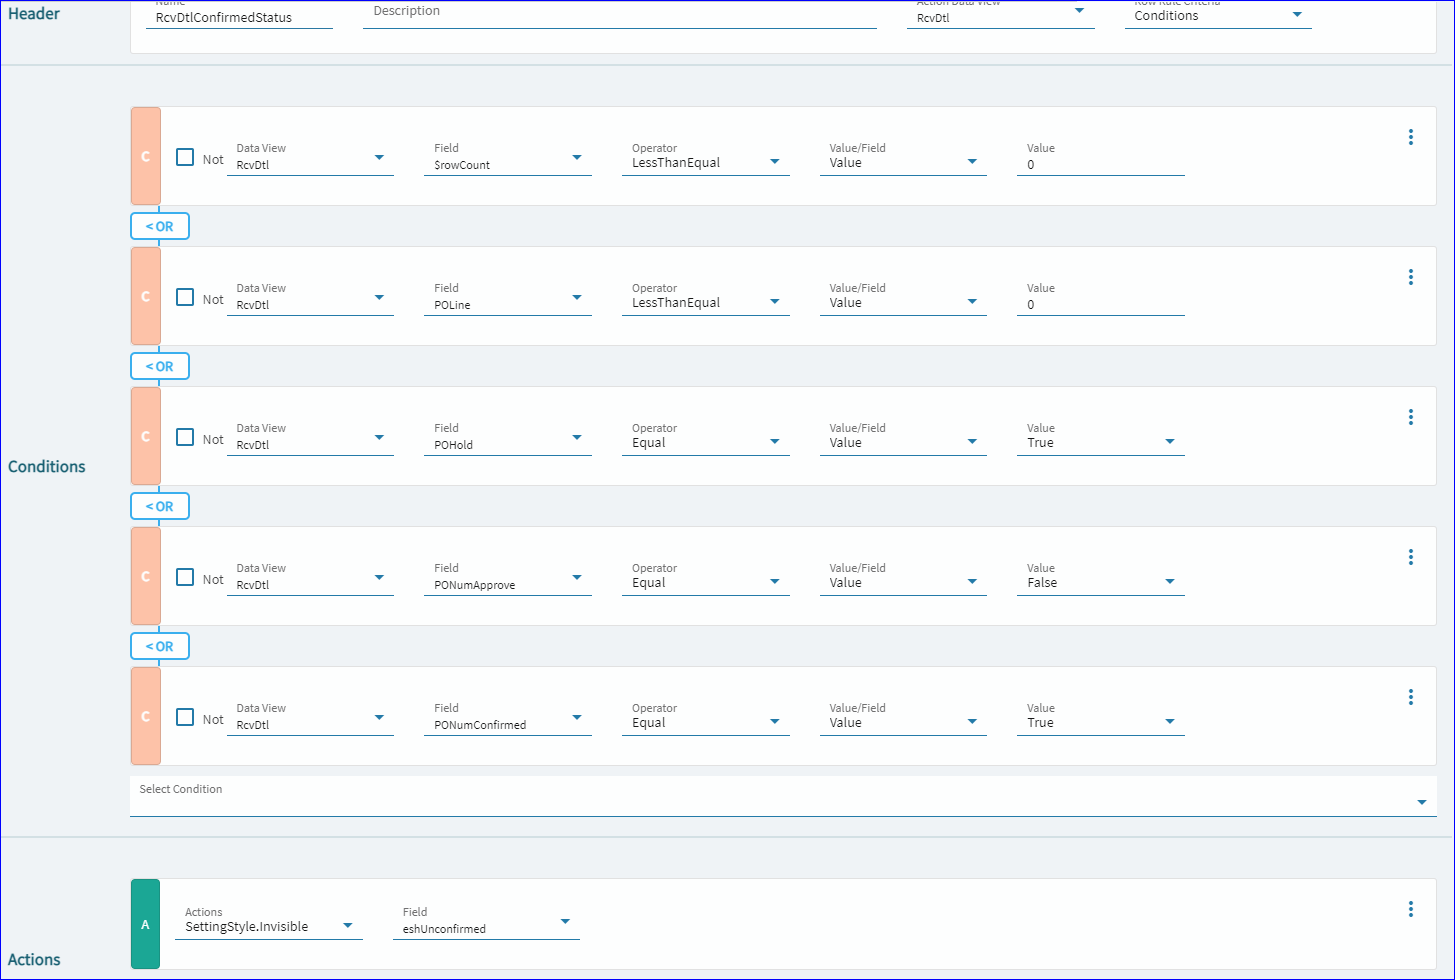Click the Actions section label
The image size is (1455, 980).
click(x=34, y=959)
